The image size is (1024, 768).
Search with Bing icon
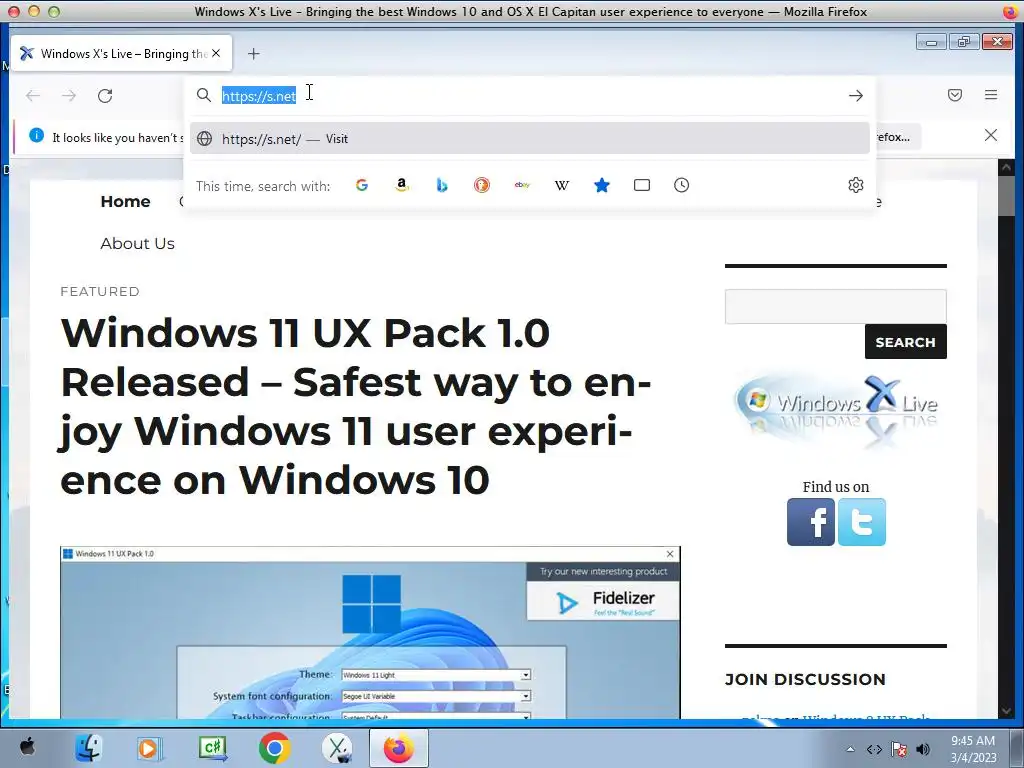441,185
